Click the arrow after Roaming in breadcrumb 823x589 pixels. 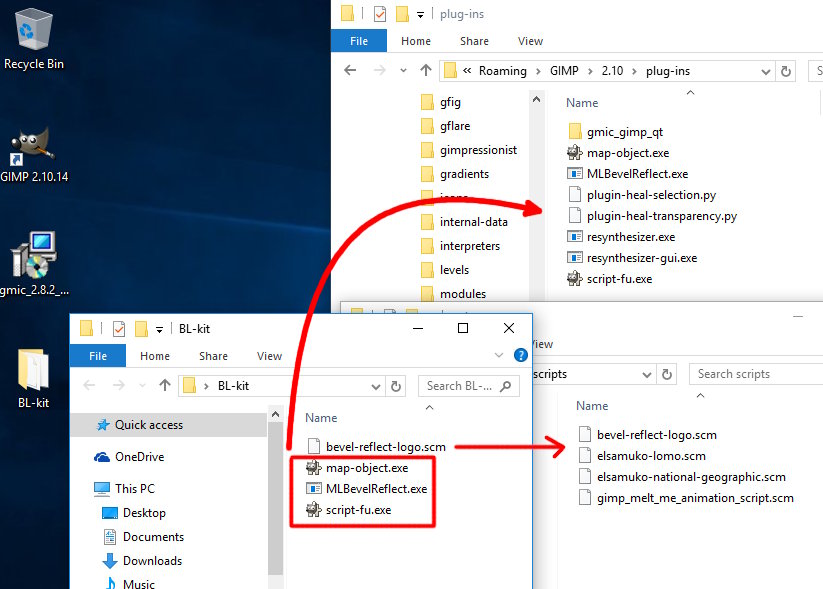pyautogui.click(x=539, y=71)
